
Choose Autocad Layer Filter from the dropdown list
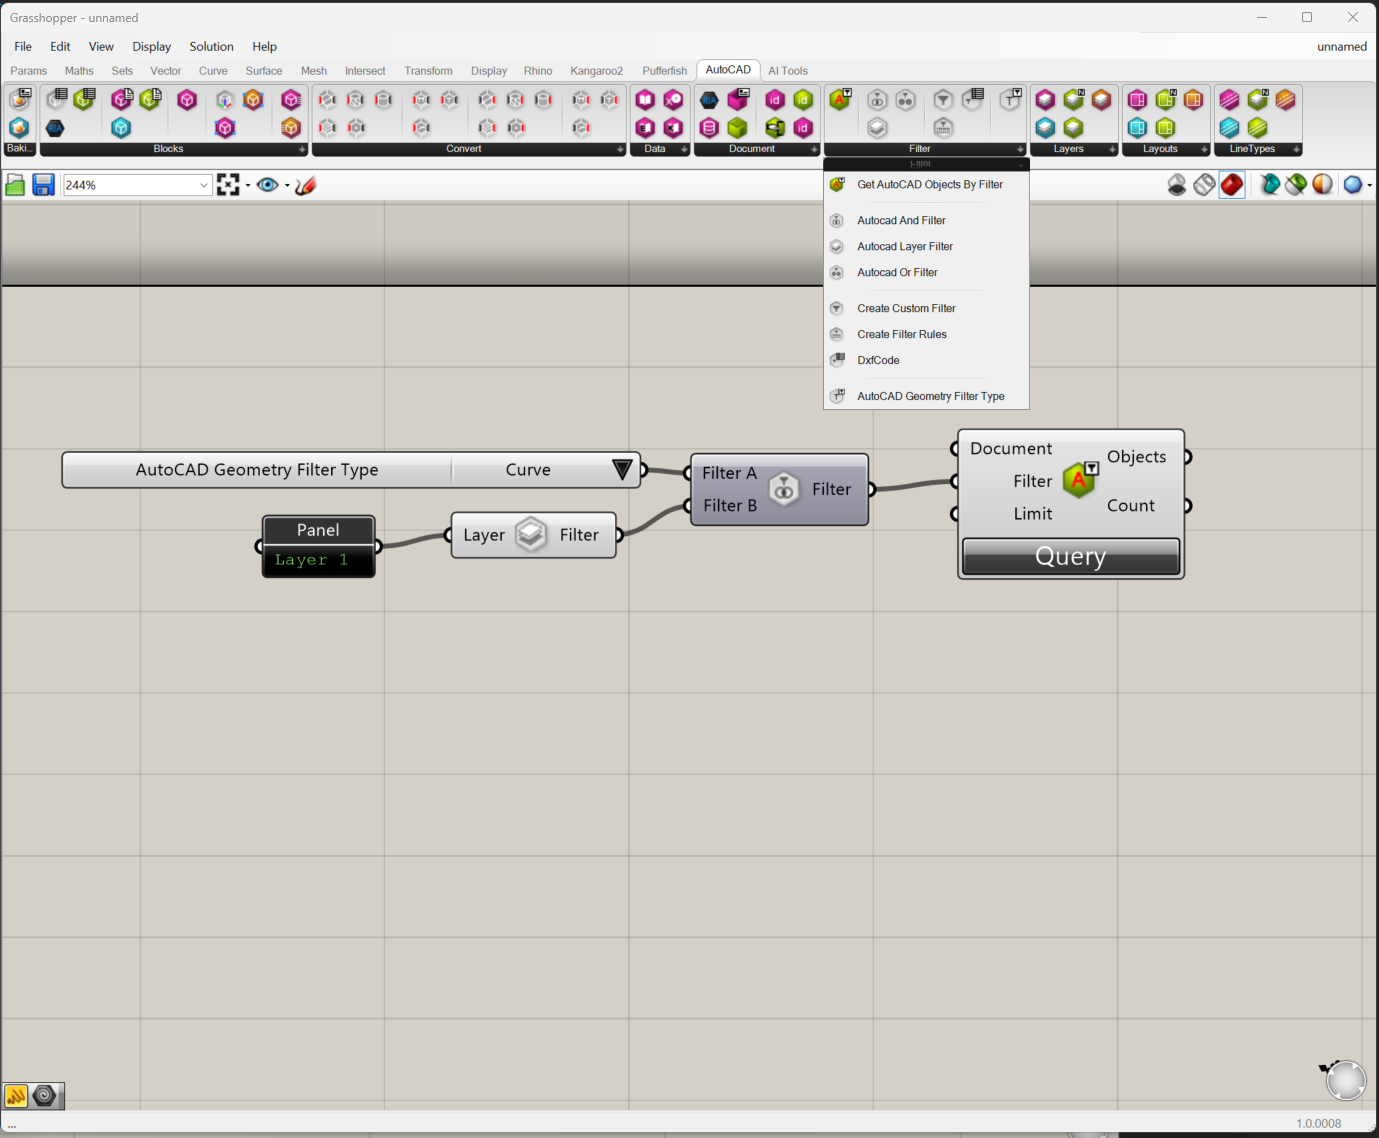(926, 246)
